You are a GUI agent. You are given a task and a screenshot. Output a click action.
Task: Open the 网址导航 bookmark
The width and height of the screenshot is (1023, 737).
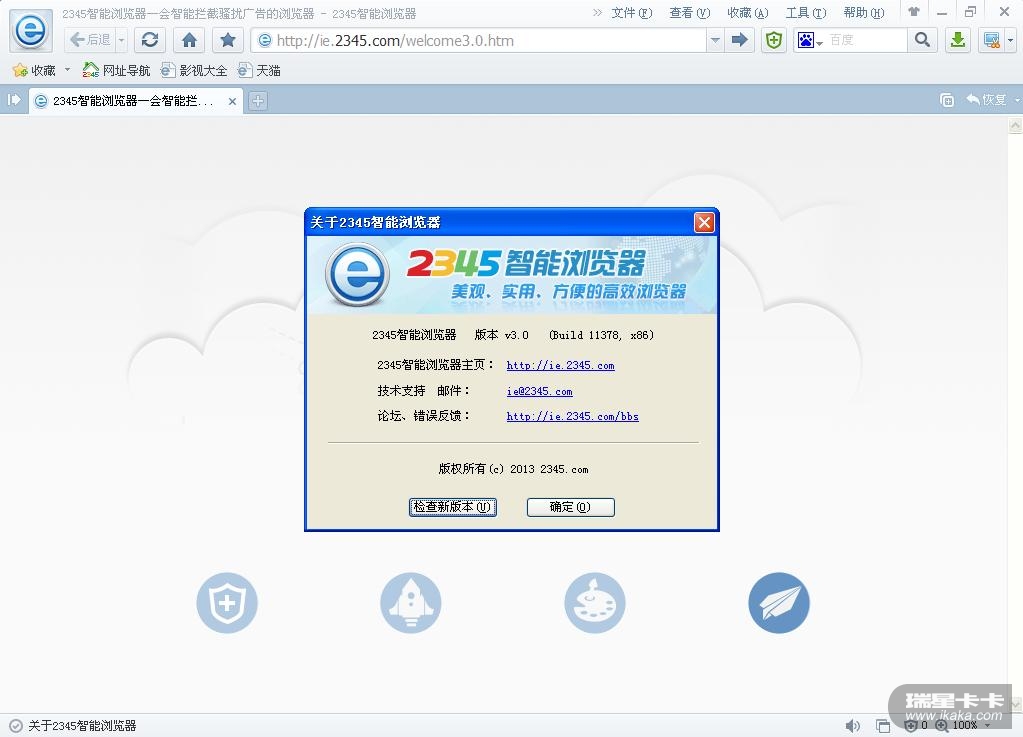coord(116,70)
